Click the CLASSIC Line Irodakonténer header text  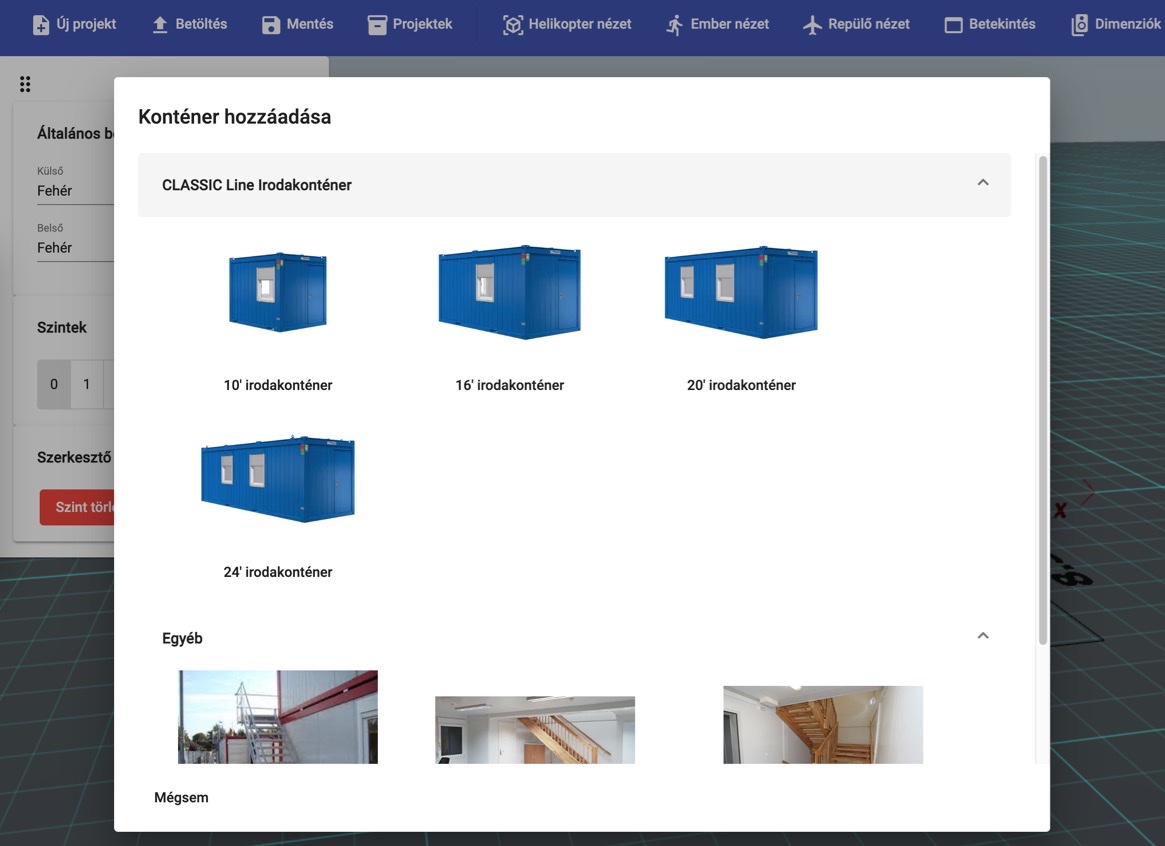click(x=257, y=185)
